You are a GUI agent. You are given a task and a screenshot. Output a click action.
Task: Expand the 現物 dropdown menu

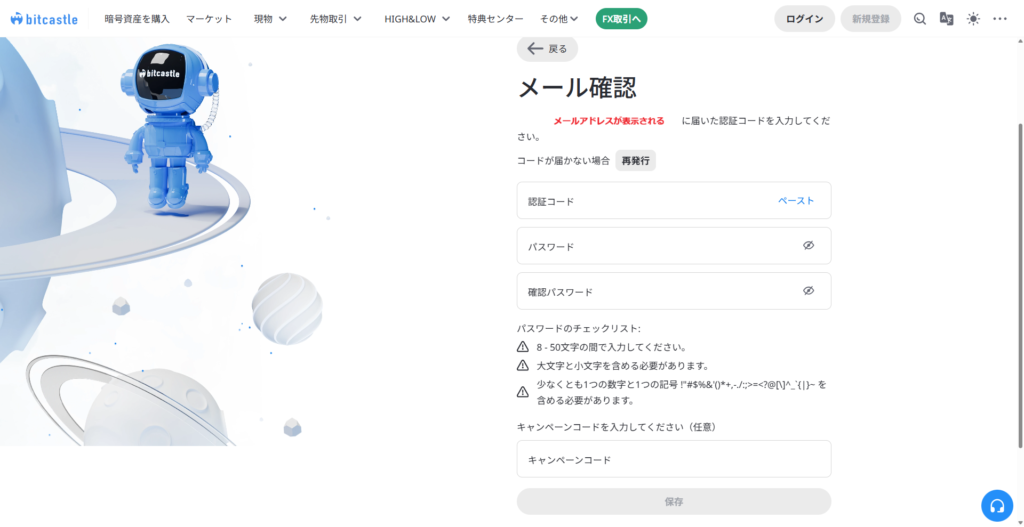[270, 19]
